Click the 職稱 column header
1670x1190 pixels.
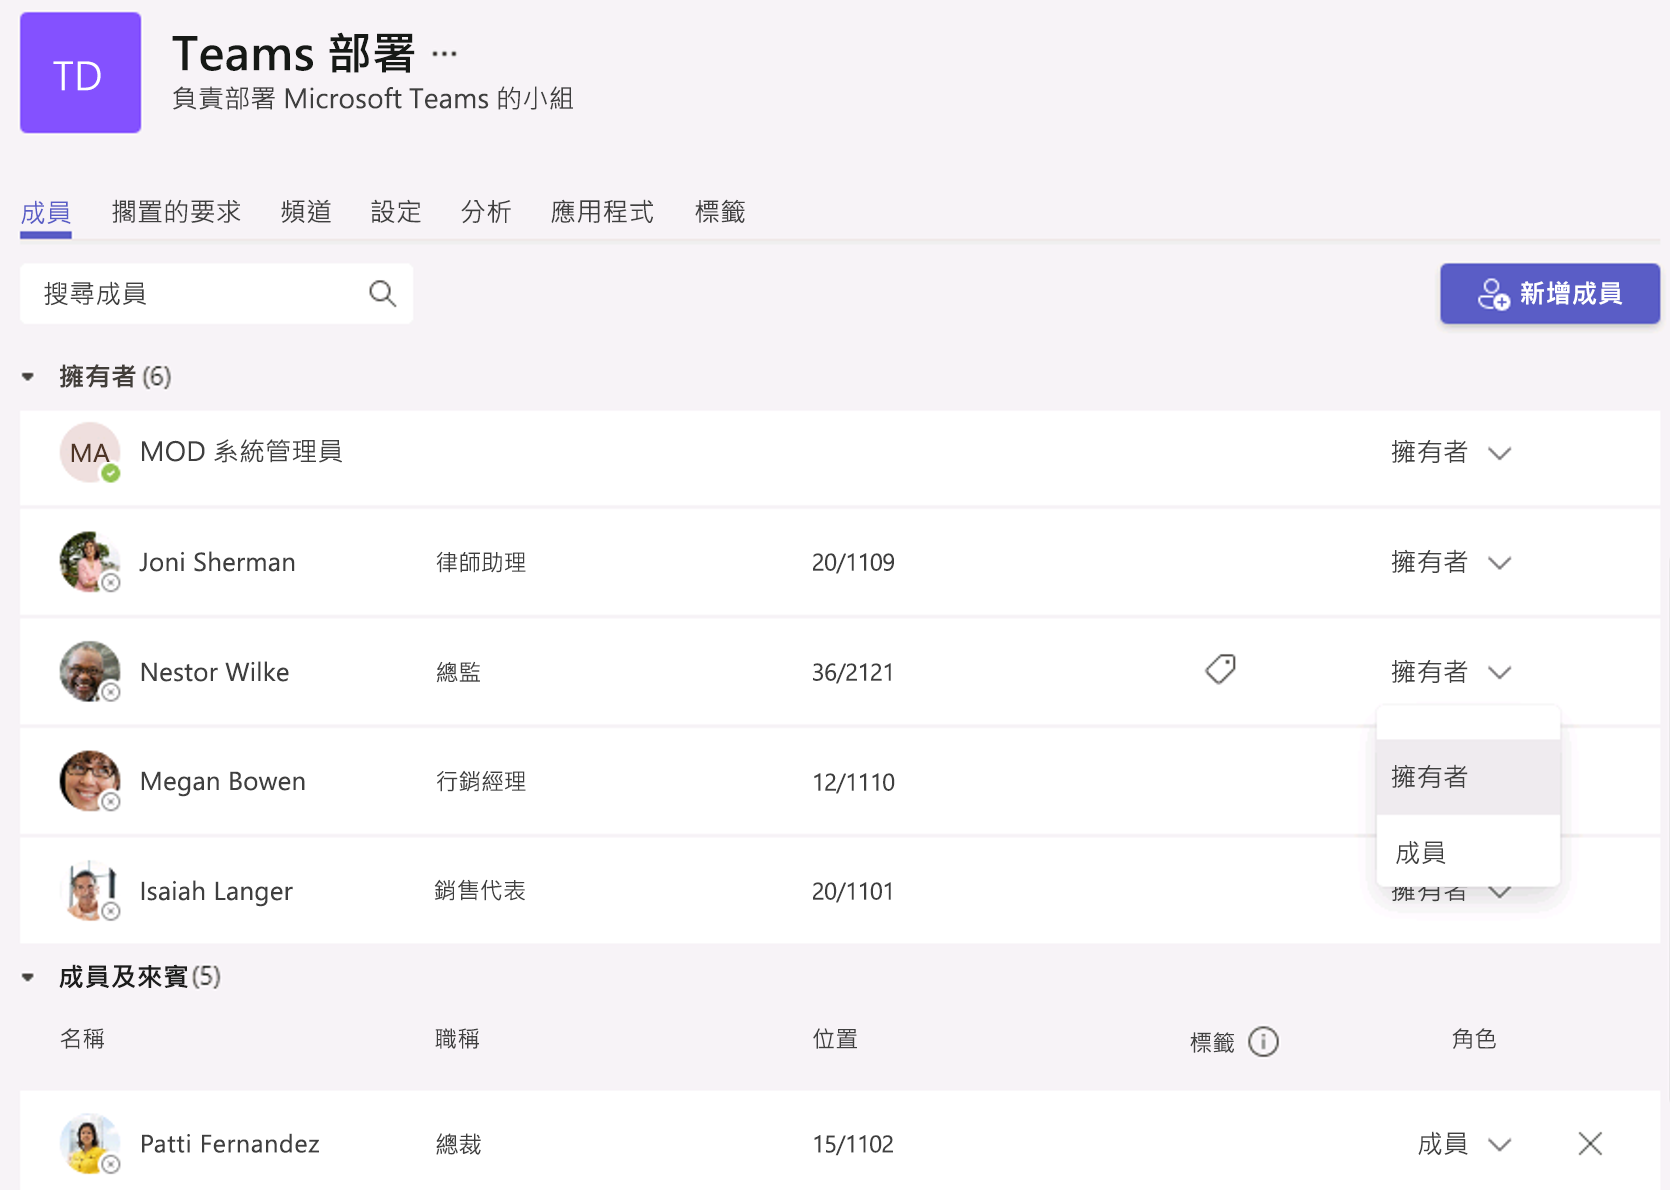point(457,1039)
